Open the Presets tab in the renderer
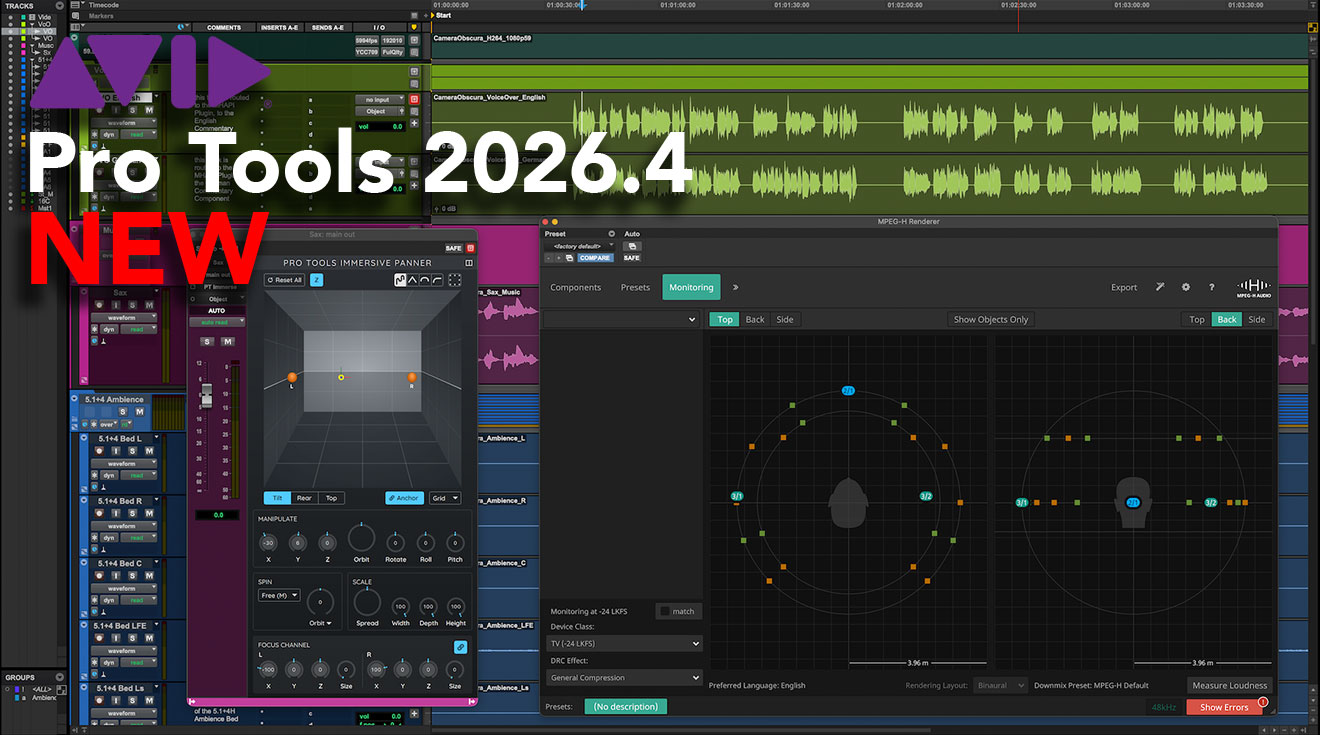The width and height of the screenshot is (1320, 735). (x=635, y=287)
